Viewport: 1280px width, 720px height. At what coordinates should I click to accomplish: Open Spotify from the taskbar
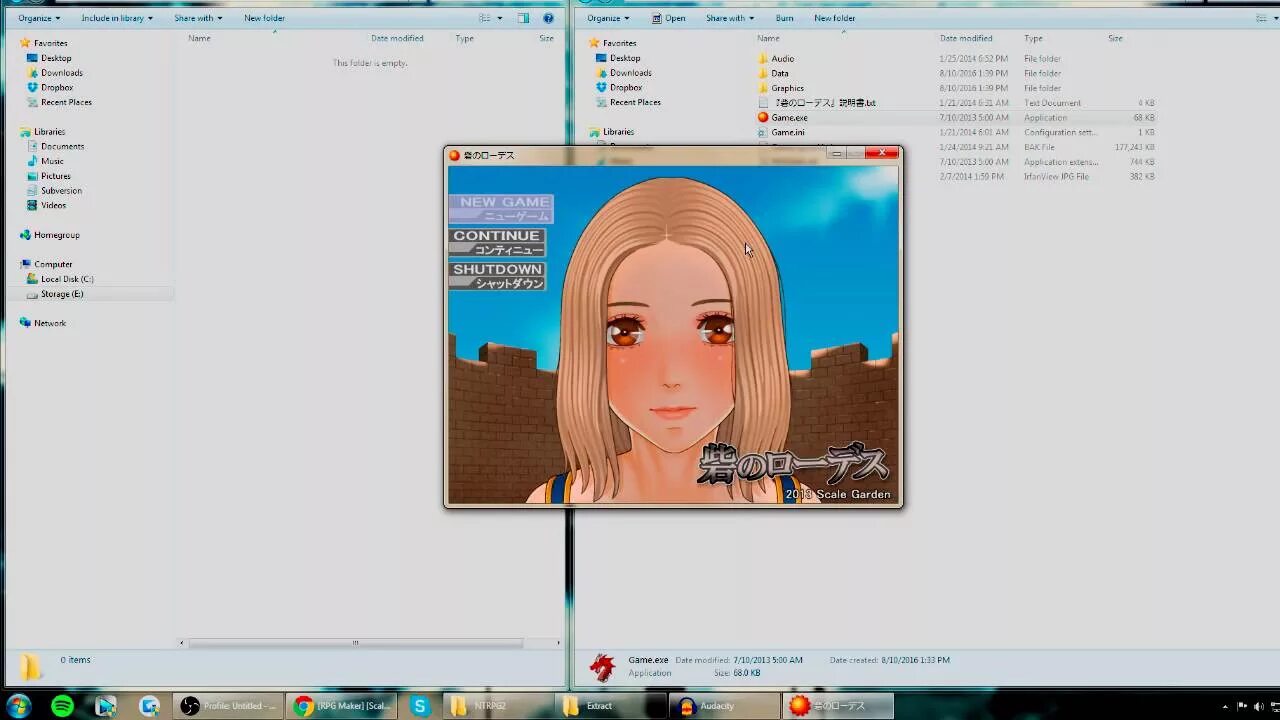coord(62,706)
